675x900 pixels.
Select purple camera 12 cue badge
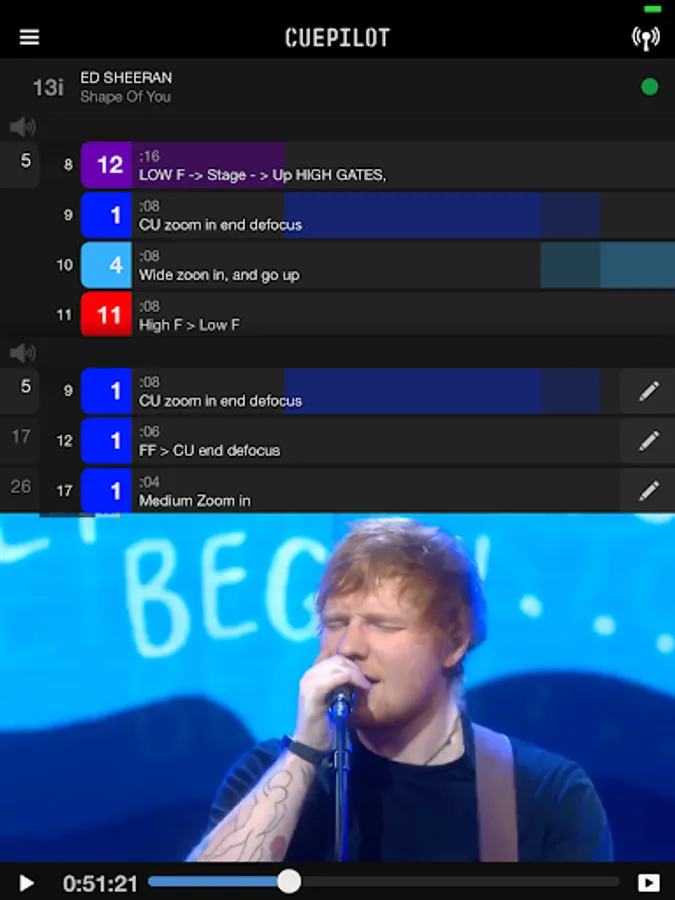click(x=107, y=165)
